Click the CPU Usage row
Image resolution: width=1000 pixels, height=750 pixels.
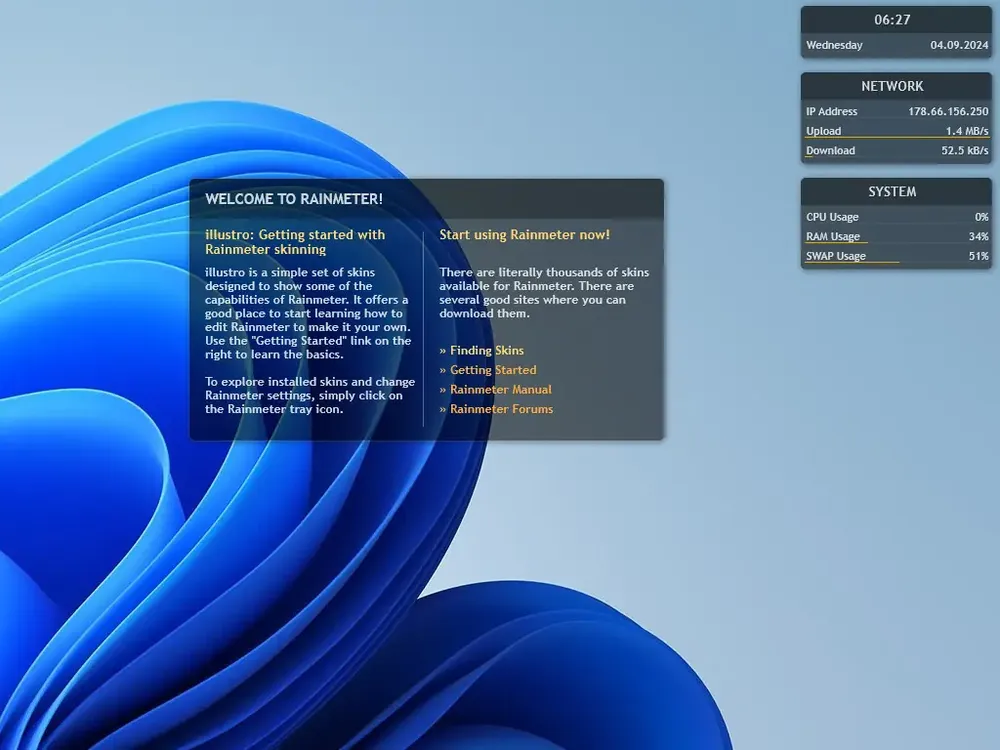point(896,217)
